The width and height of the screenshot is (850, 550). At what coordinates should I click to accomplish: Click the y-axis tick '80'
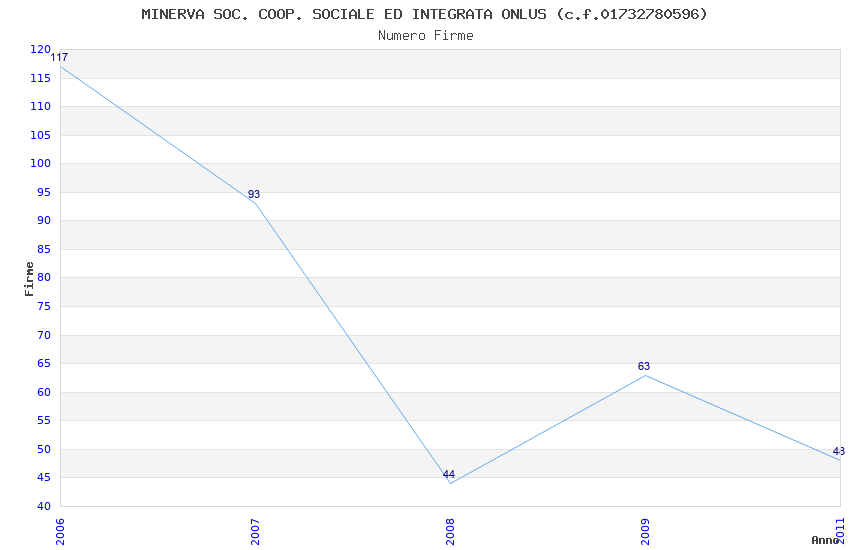tap(44, 277)
